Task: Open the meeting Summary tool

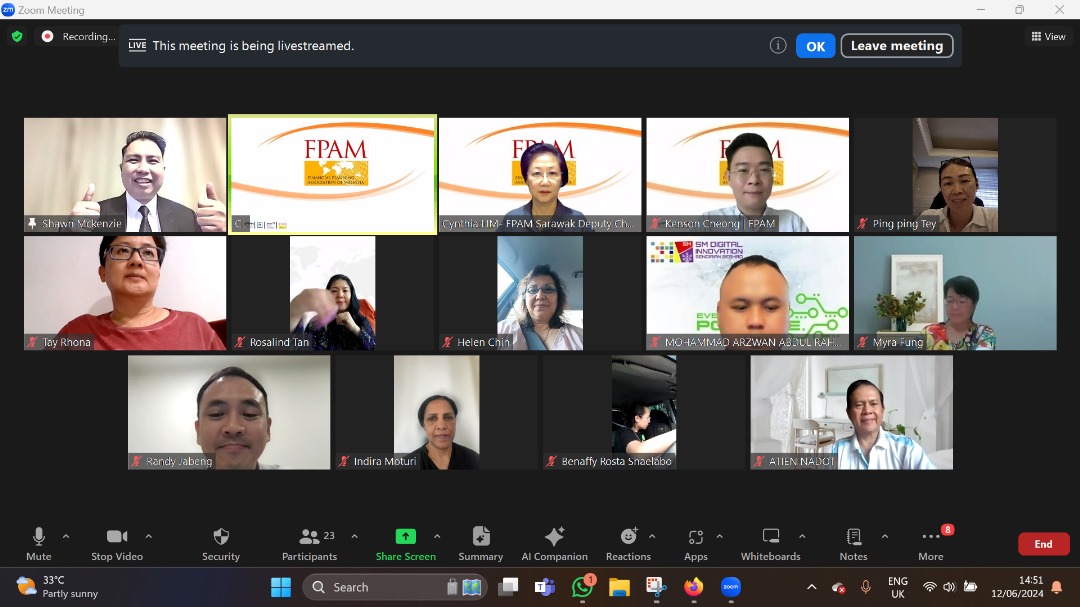Action: pyautogui.click(x=481, y=543)
